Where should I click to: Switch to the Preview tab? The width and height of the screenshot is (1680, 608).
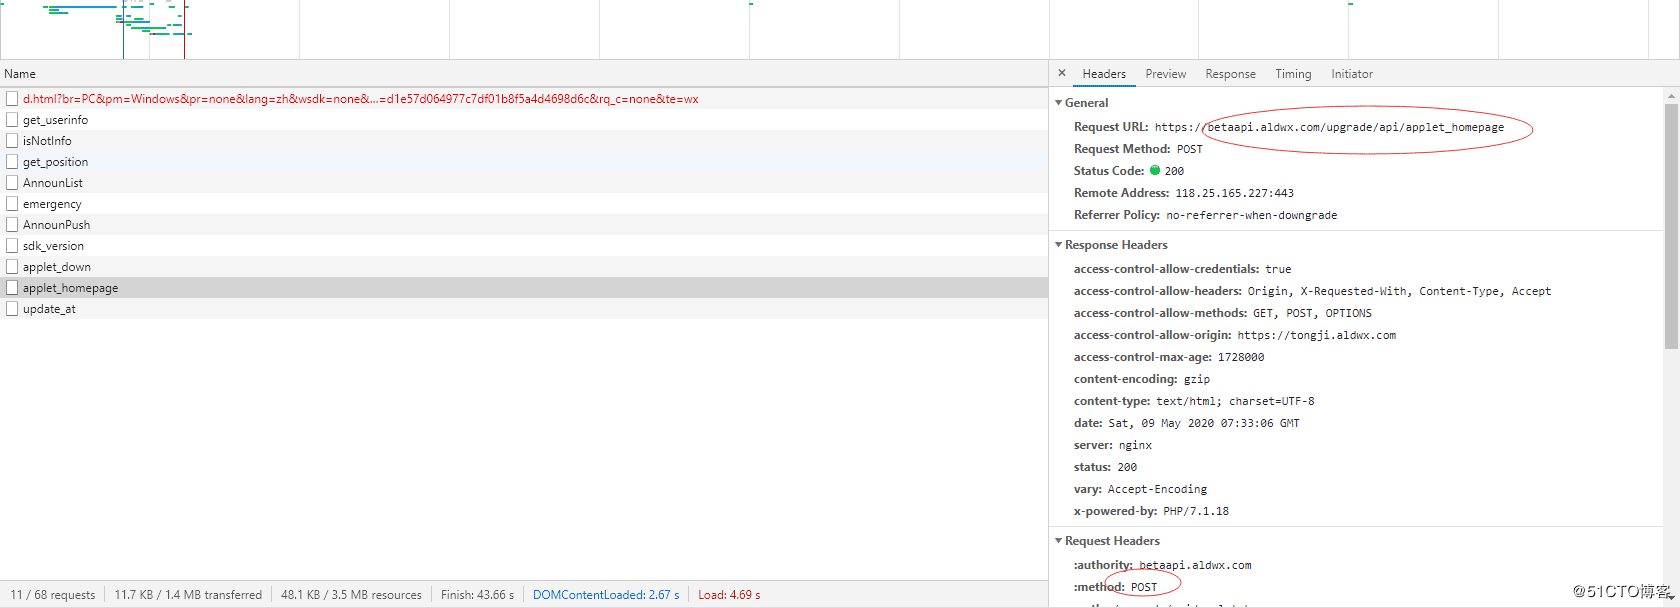click(x=1165, y=74)
